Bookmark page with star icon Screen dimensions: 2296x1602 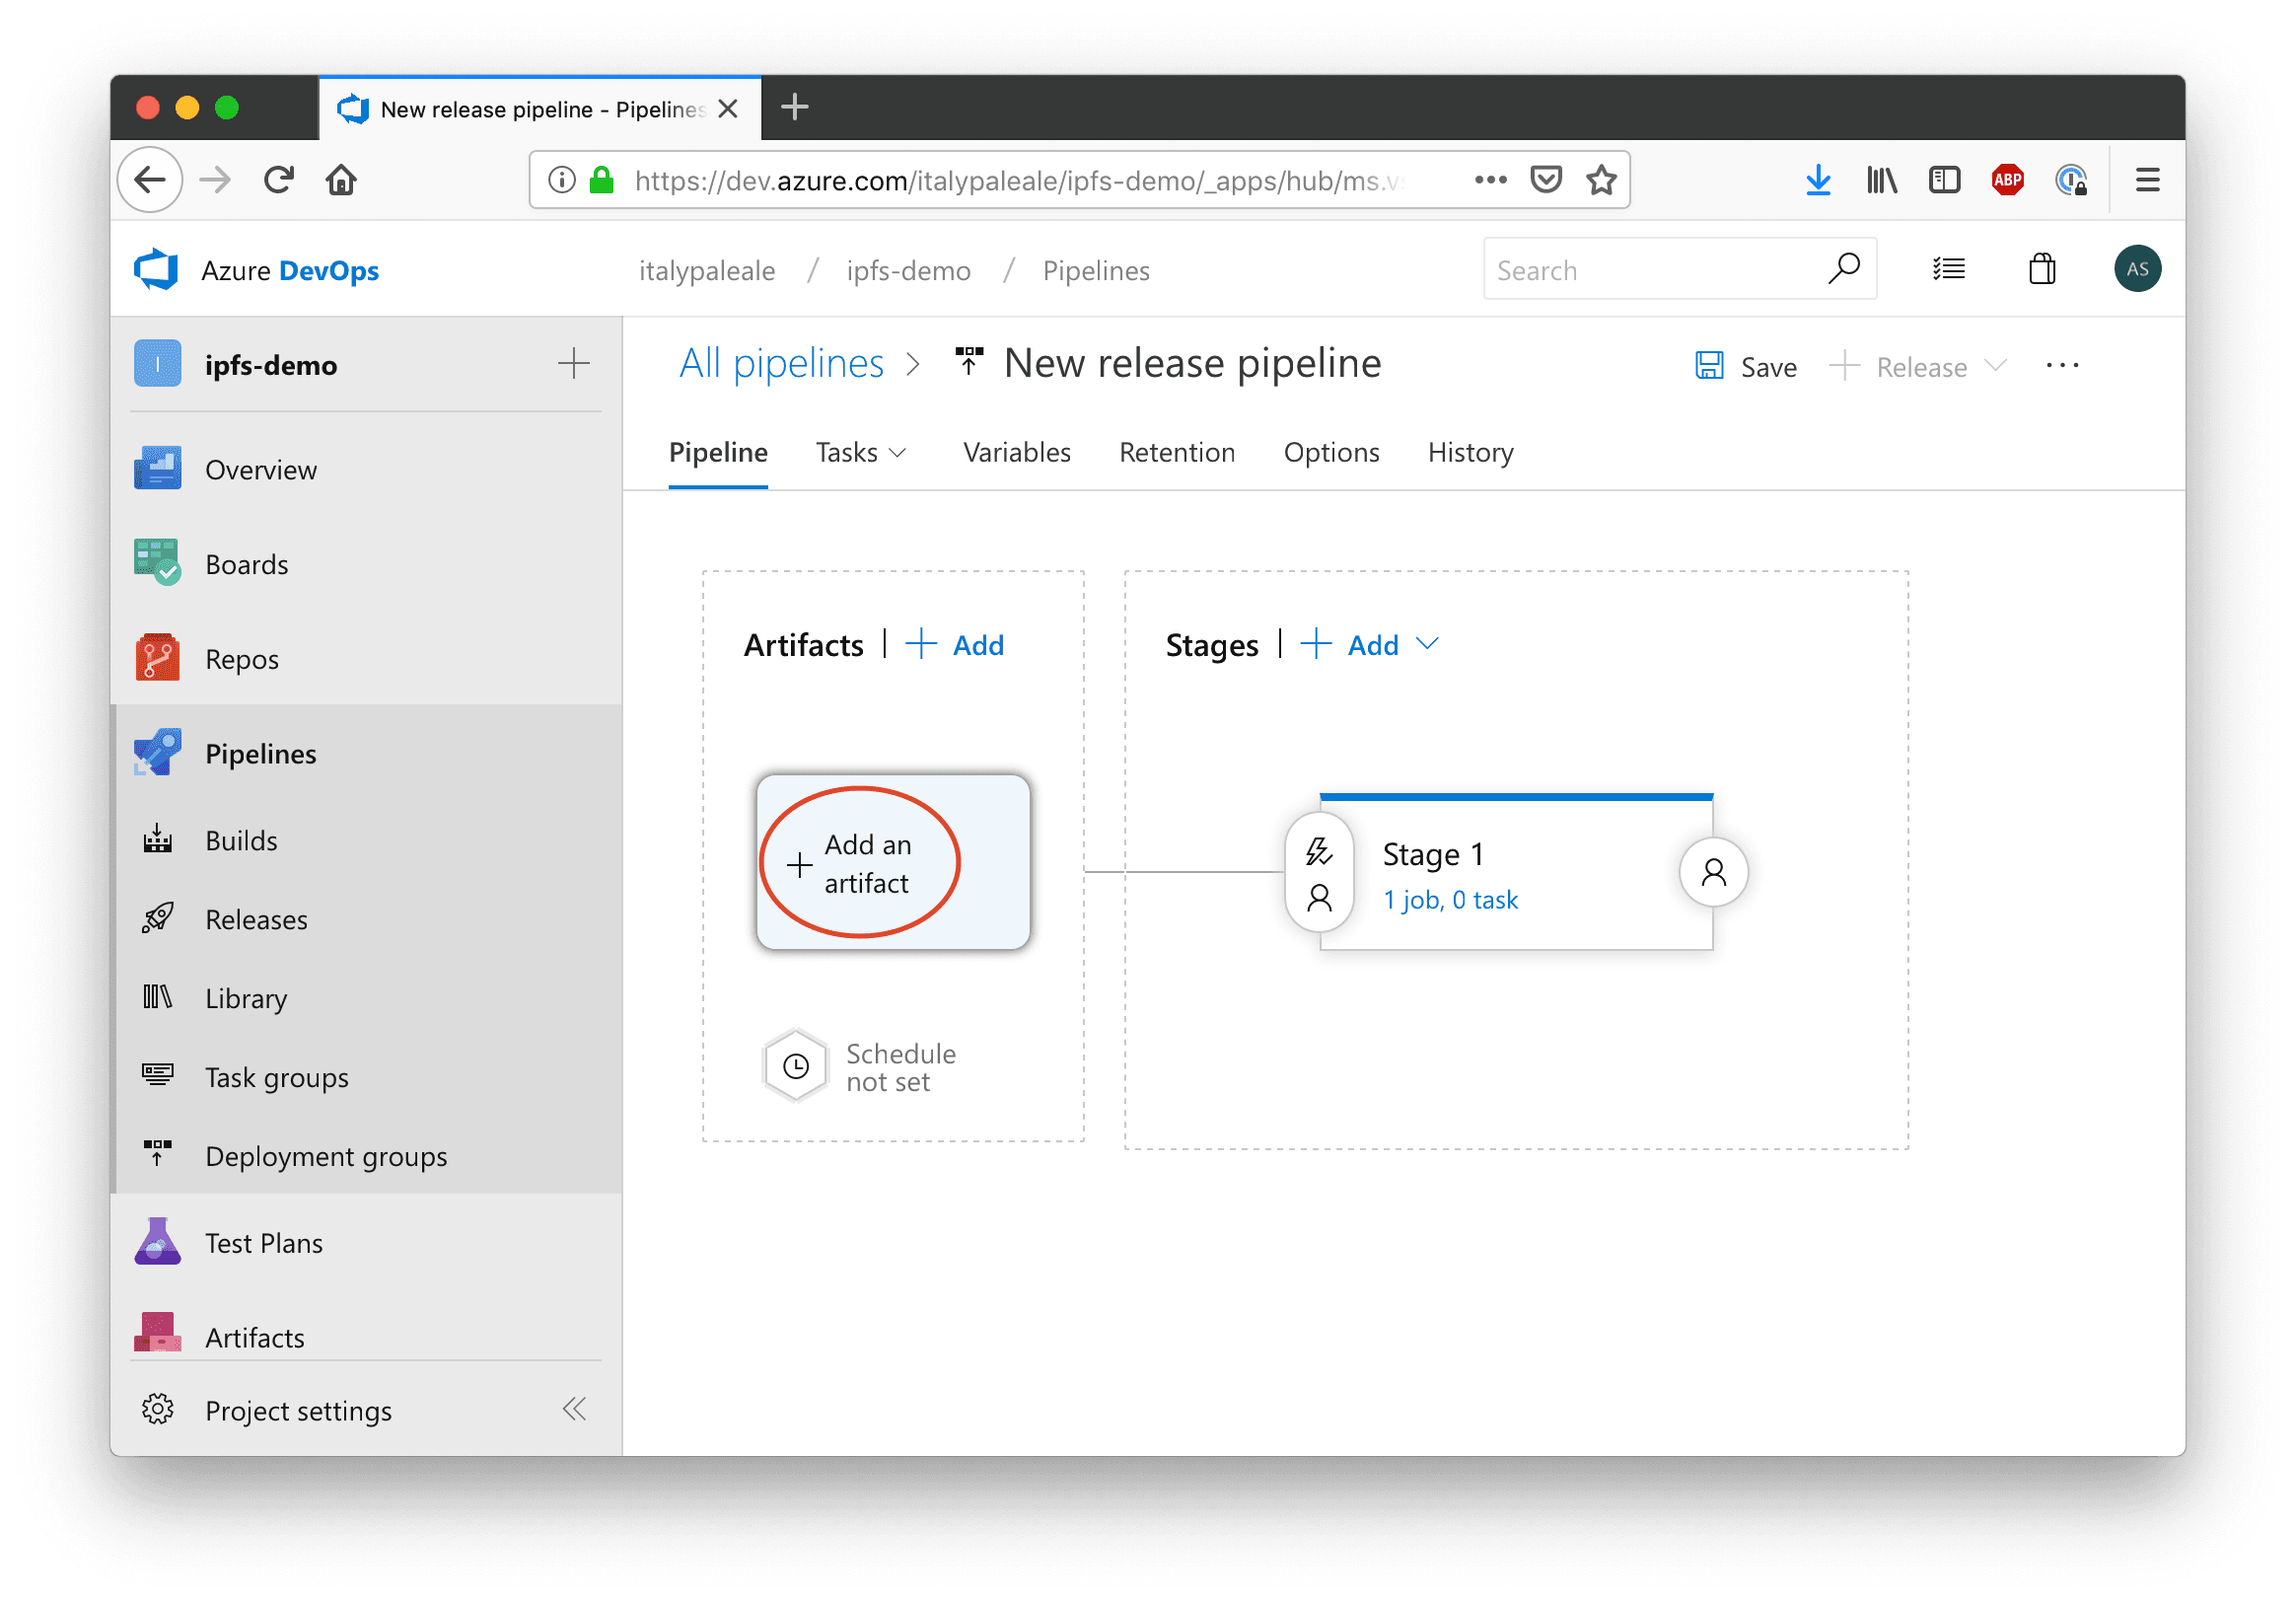(x=1602, y=180)
